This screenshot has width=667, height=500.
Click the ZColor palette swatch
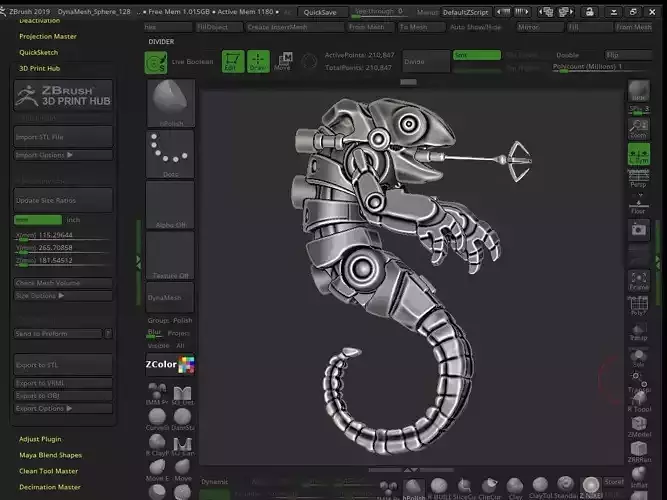(170, 365)
